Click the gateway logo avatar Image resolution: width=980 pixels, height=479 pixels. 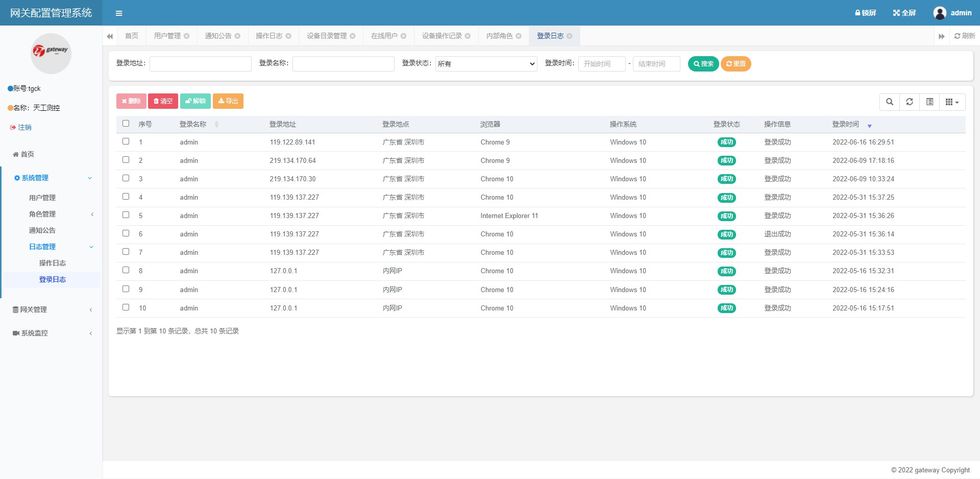click(x=51, y=52)
